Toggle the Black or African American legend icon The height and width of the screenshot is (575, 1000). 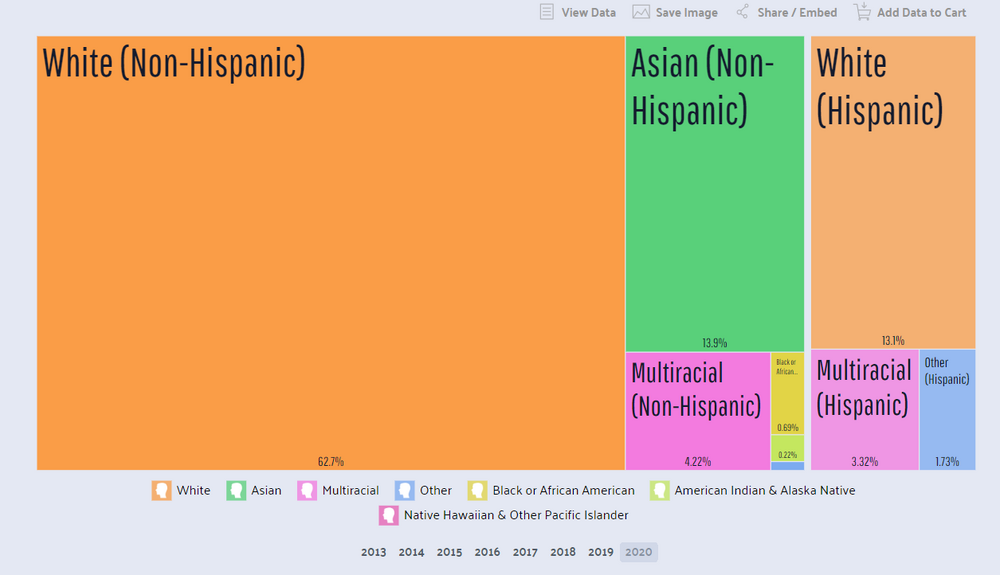pyautogui.click(x=477, y=490)
